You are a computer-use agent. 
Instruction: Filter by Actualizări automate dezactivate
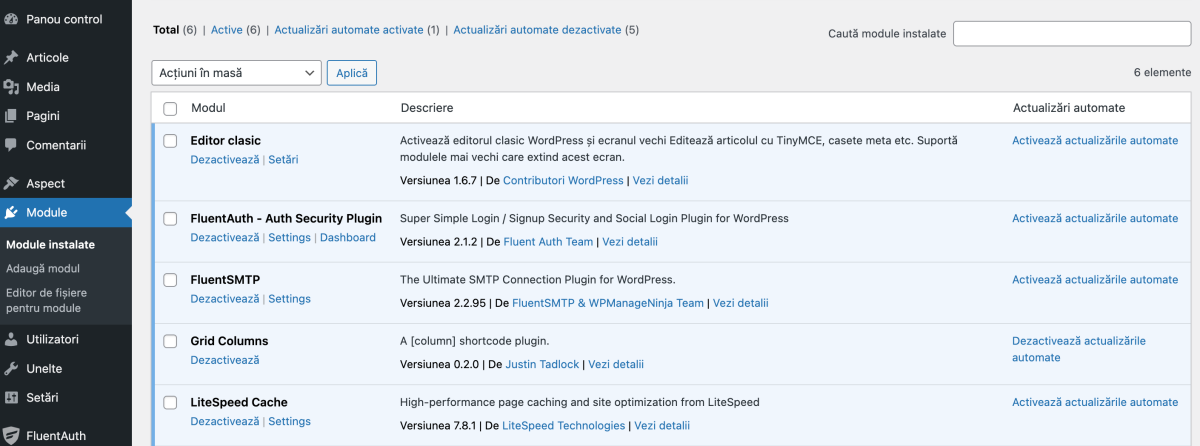537,30
